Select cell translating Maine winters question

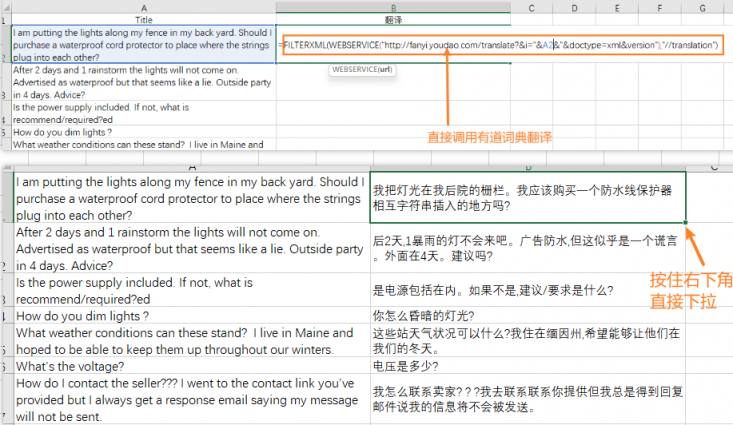528,341
